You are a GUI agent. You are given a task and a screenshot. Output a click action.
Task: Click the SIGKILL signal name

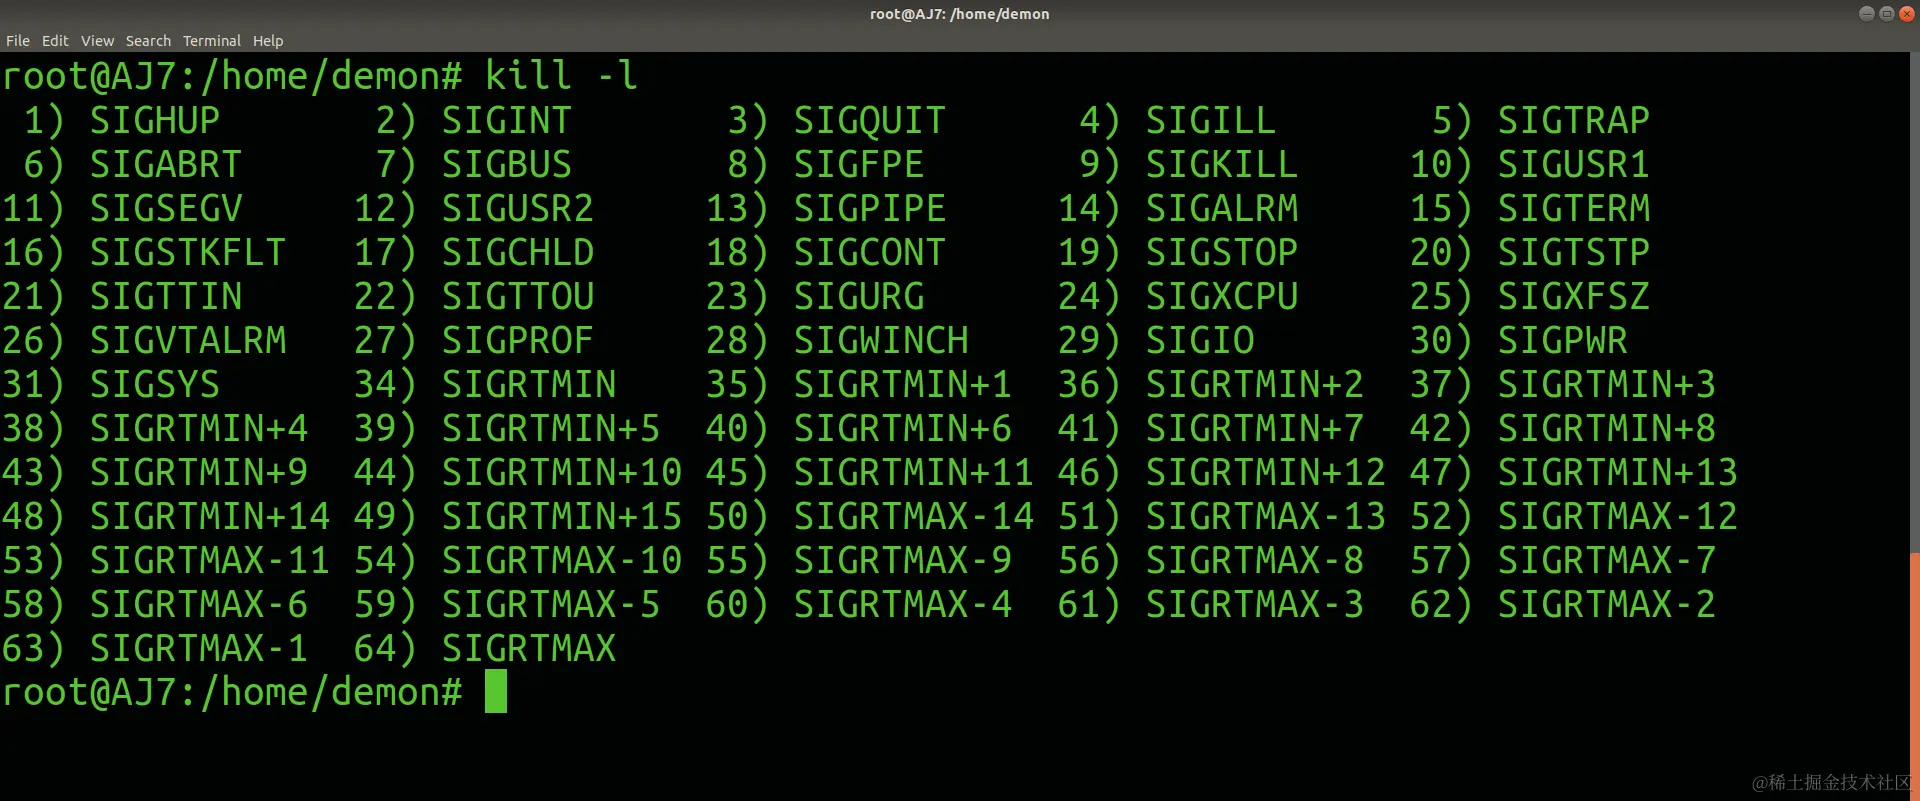[x=1222, y=164]
